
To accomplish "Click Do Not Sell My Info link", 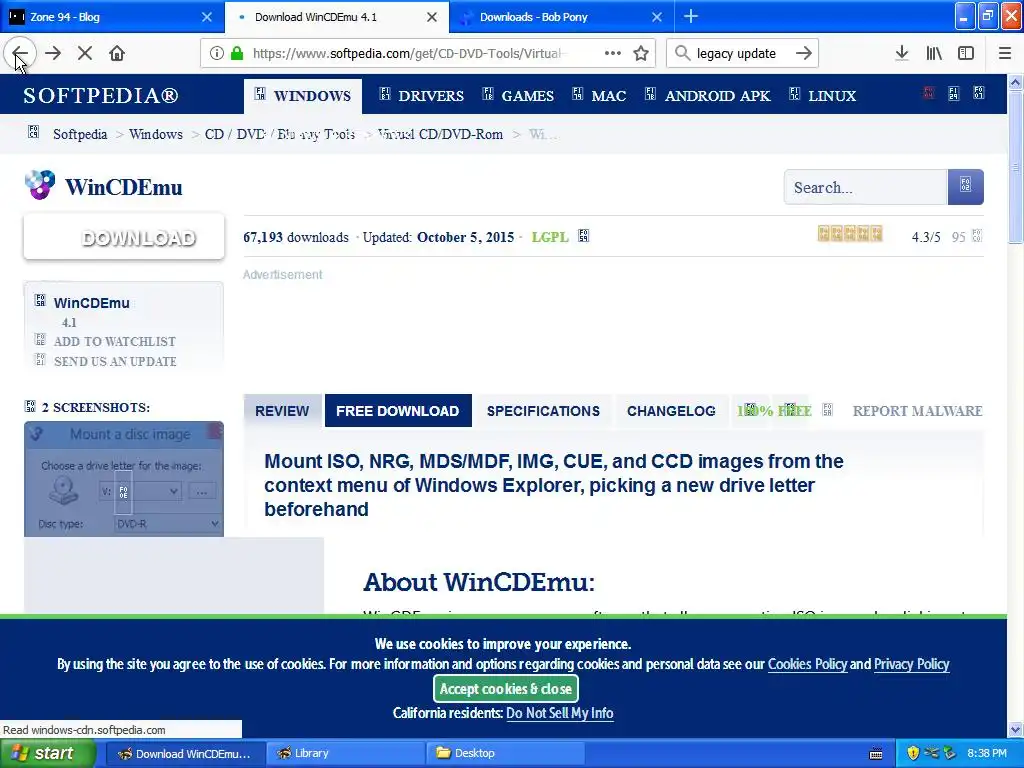I will [560, 712].
